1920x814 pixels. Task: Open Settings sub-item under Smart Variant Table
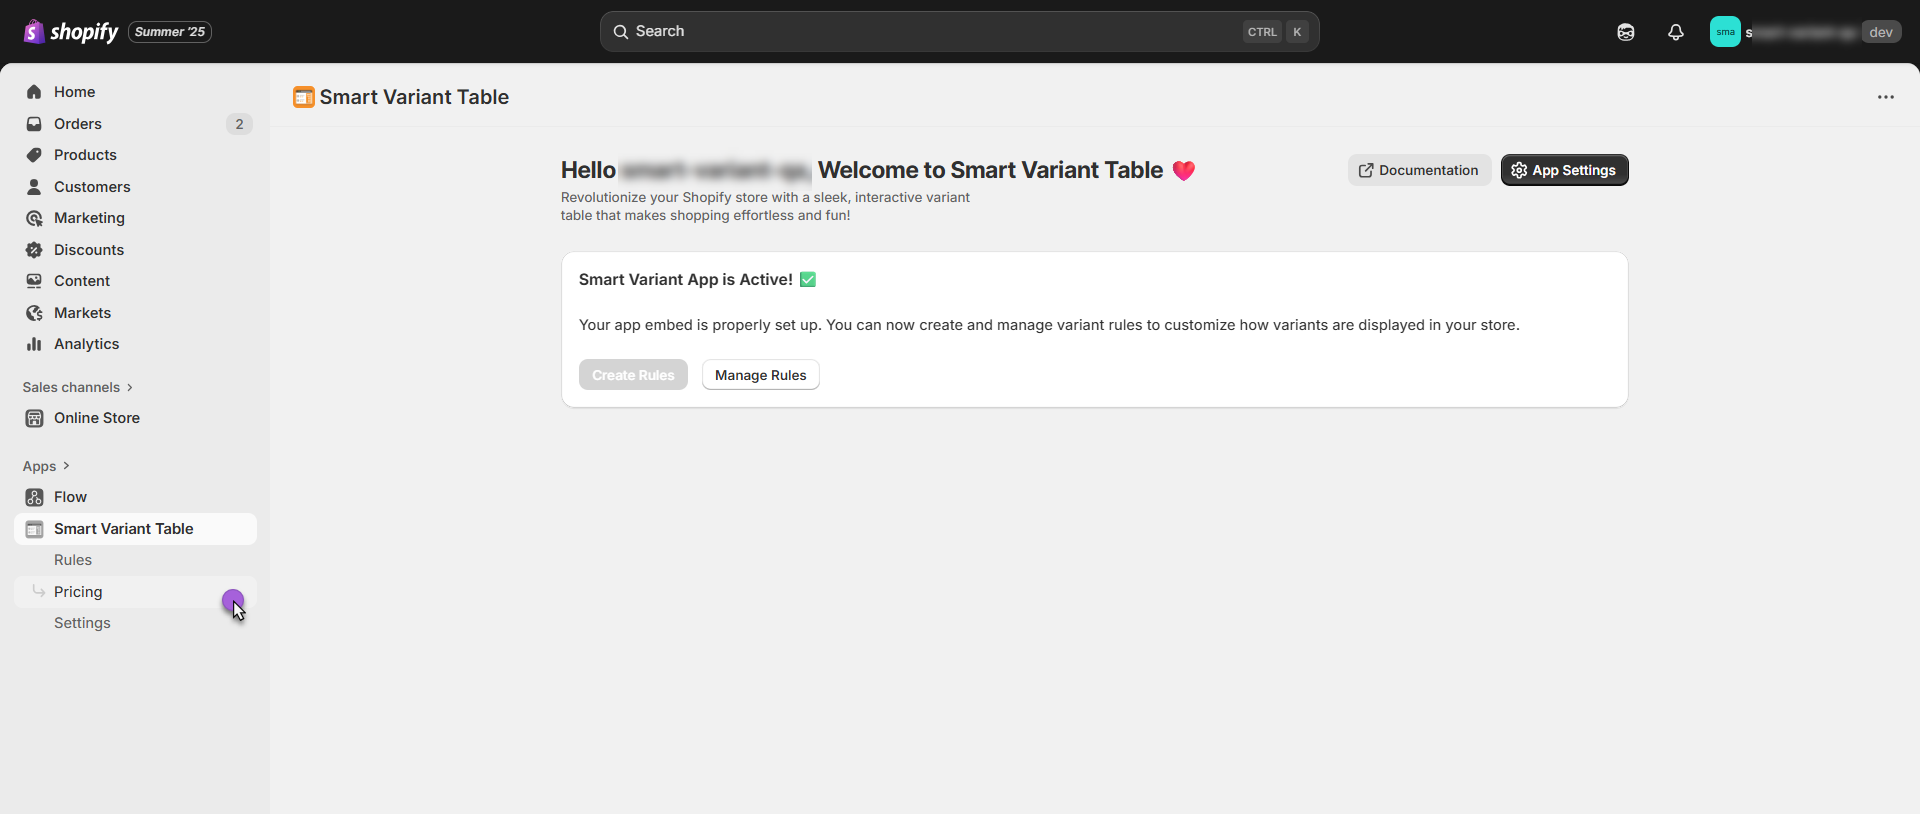(x=82, y=623)
